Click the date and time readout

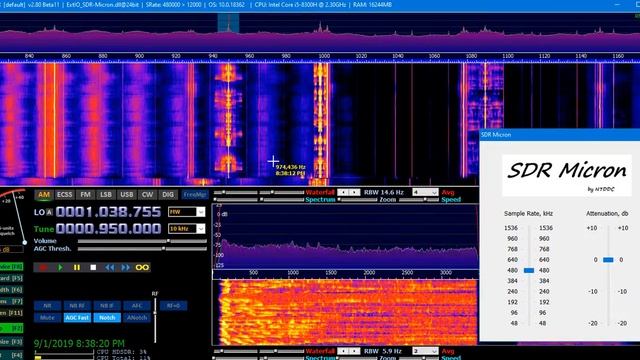click(79, 344)
